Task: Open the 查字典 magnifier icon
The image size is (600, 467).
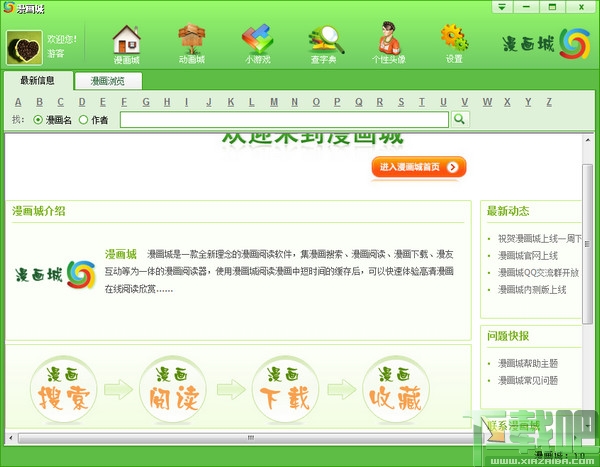Action: (x=324, y=43)
